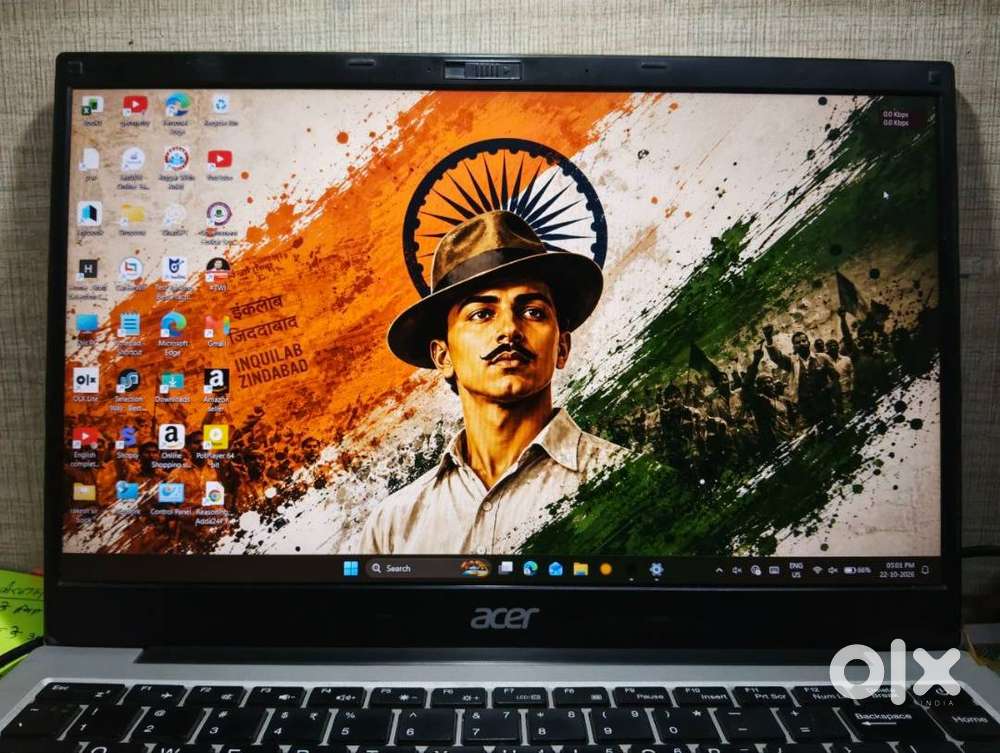The width and height of the screenshot is (1000, 753).
Task: Open the Excel file desktop icon
Action: (92, 110)
